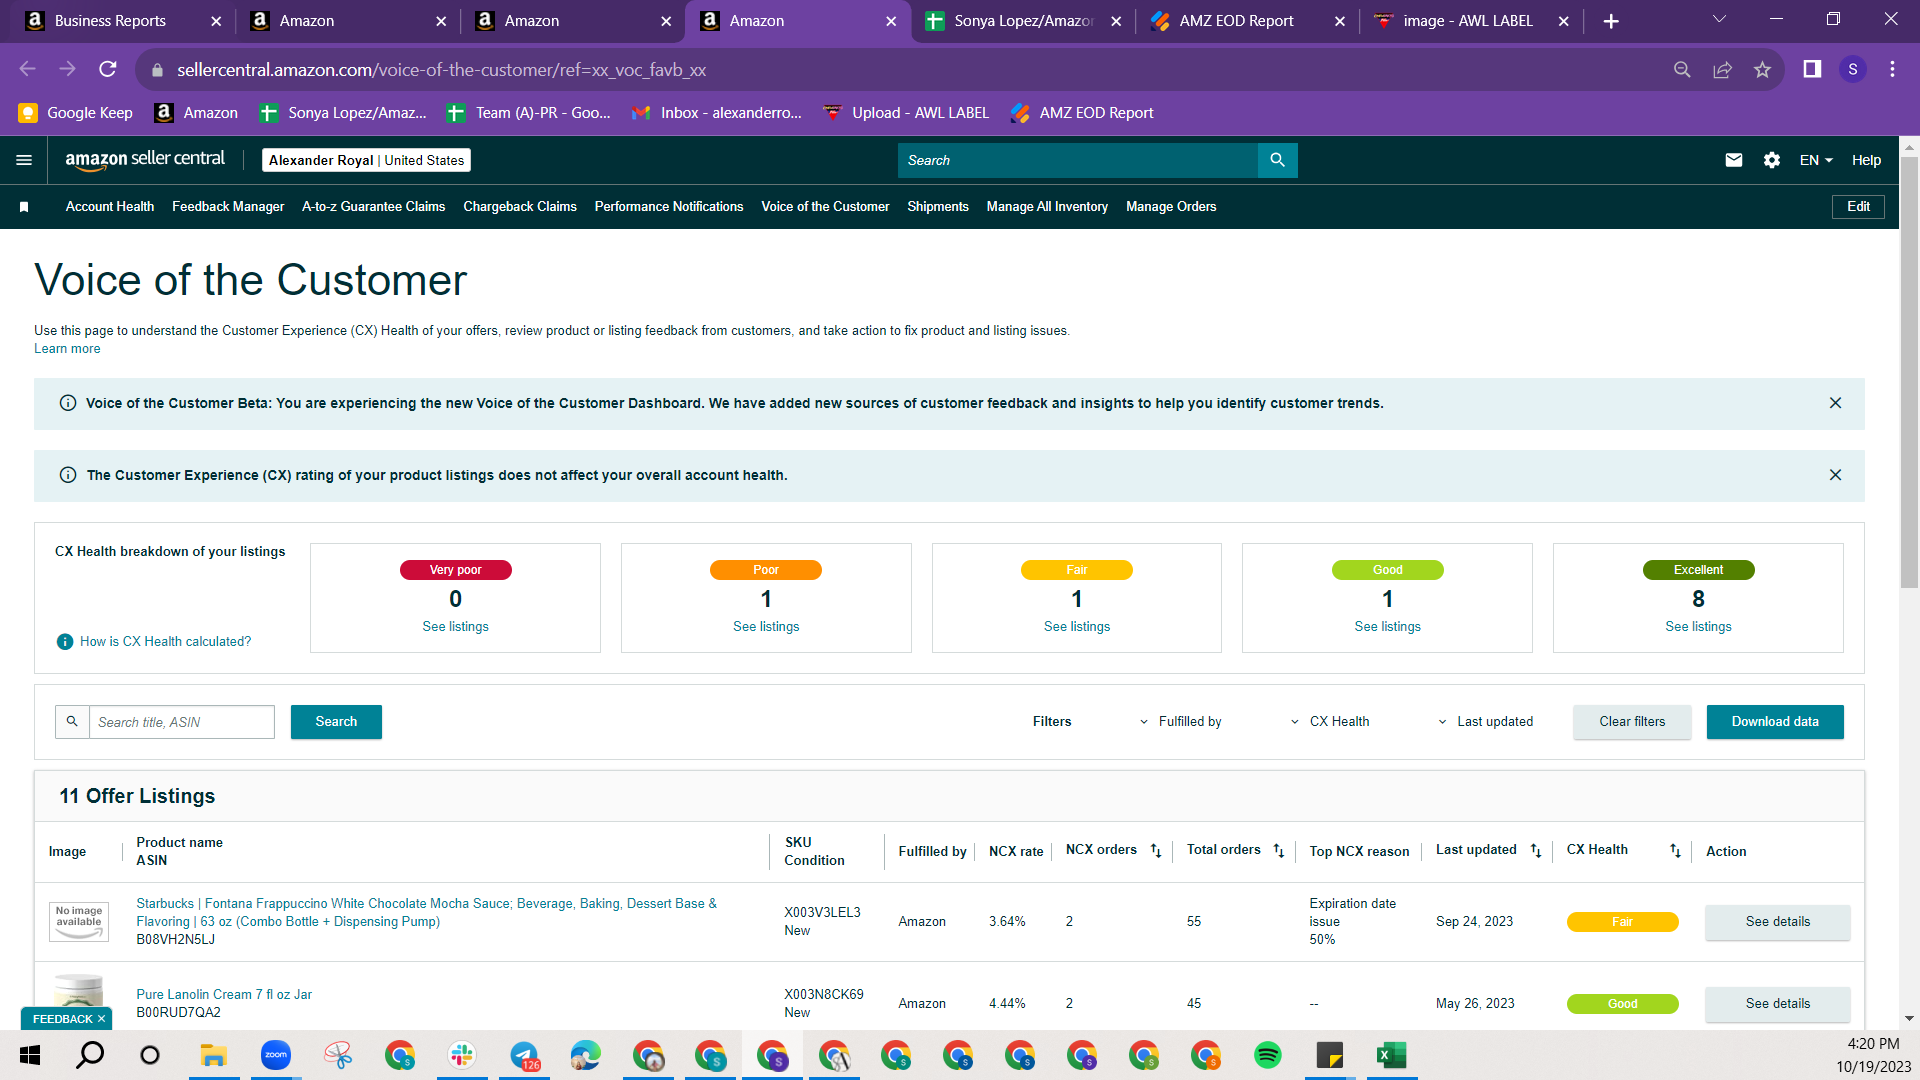Open the browser zoom magnifier icon
This screenshot has width=1920, height=1080.
point(1682,69)
